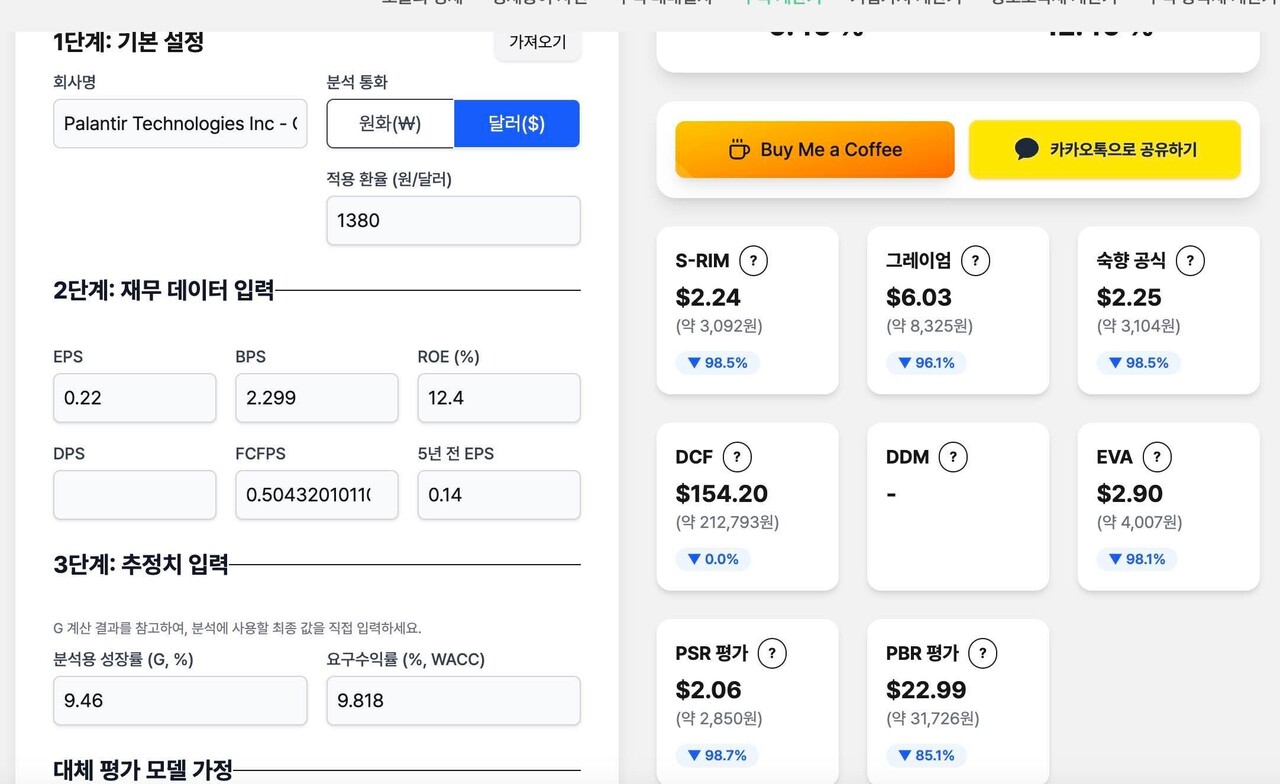Click the 숙향 공식 question mark icon
Image resolution: width=1280 pixels, height=784 pixels.
point(1190,260)
